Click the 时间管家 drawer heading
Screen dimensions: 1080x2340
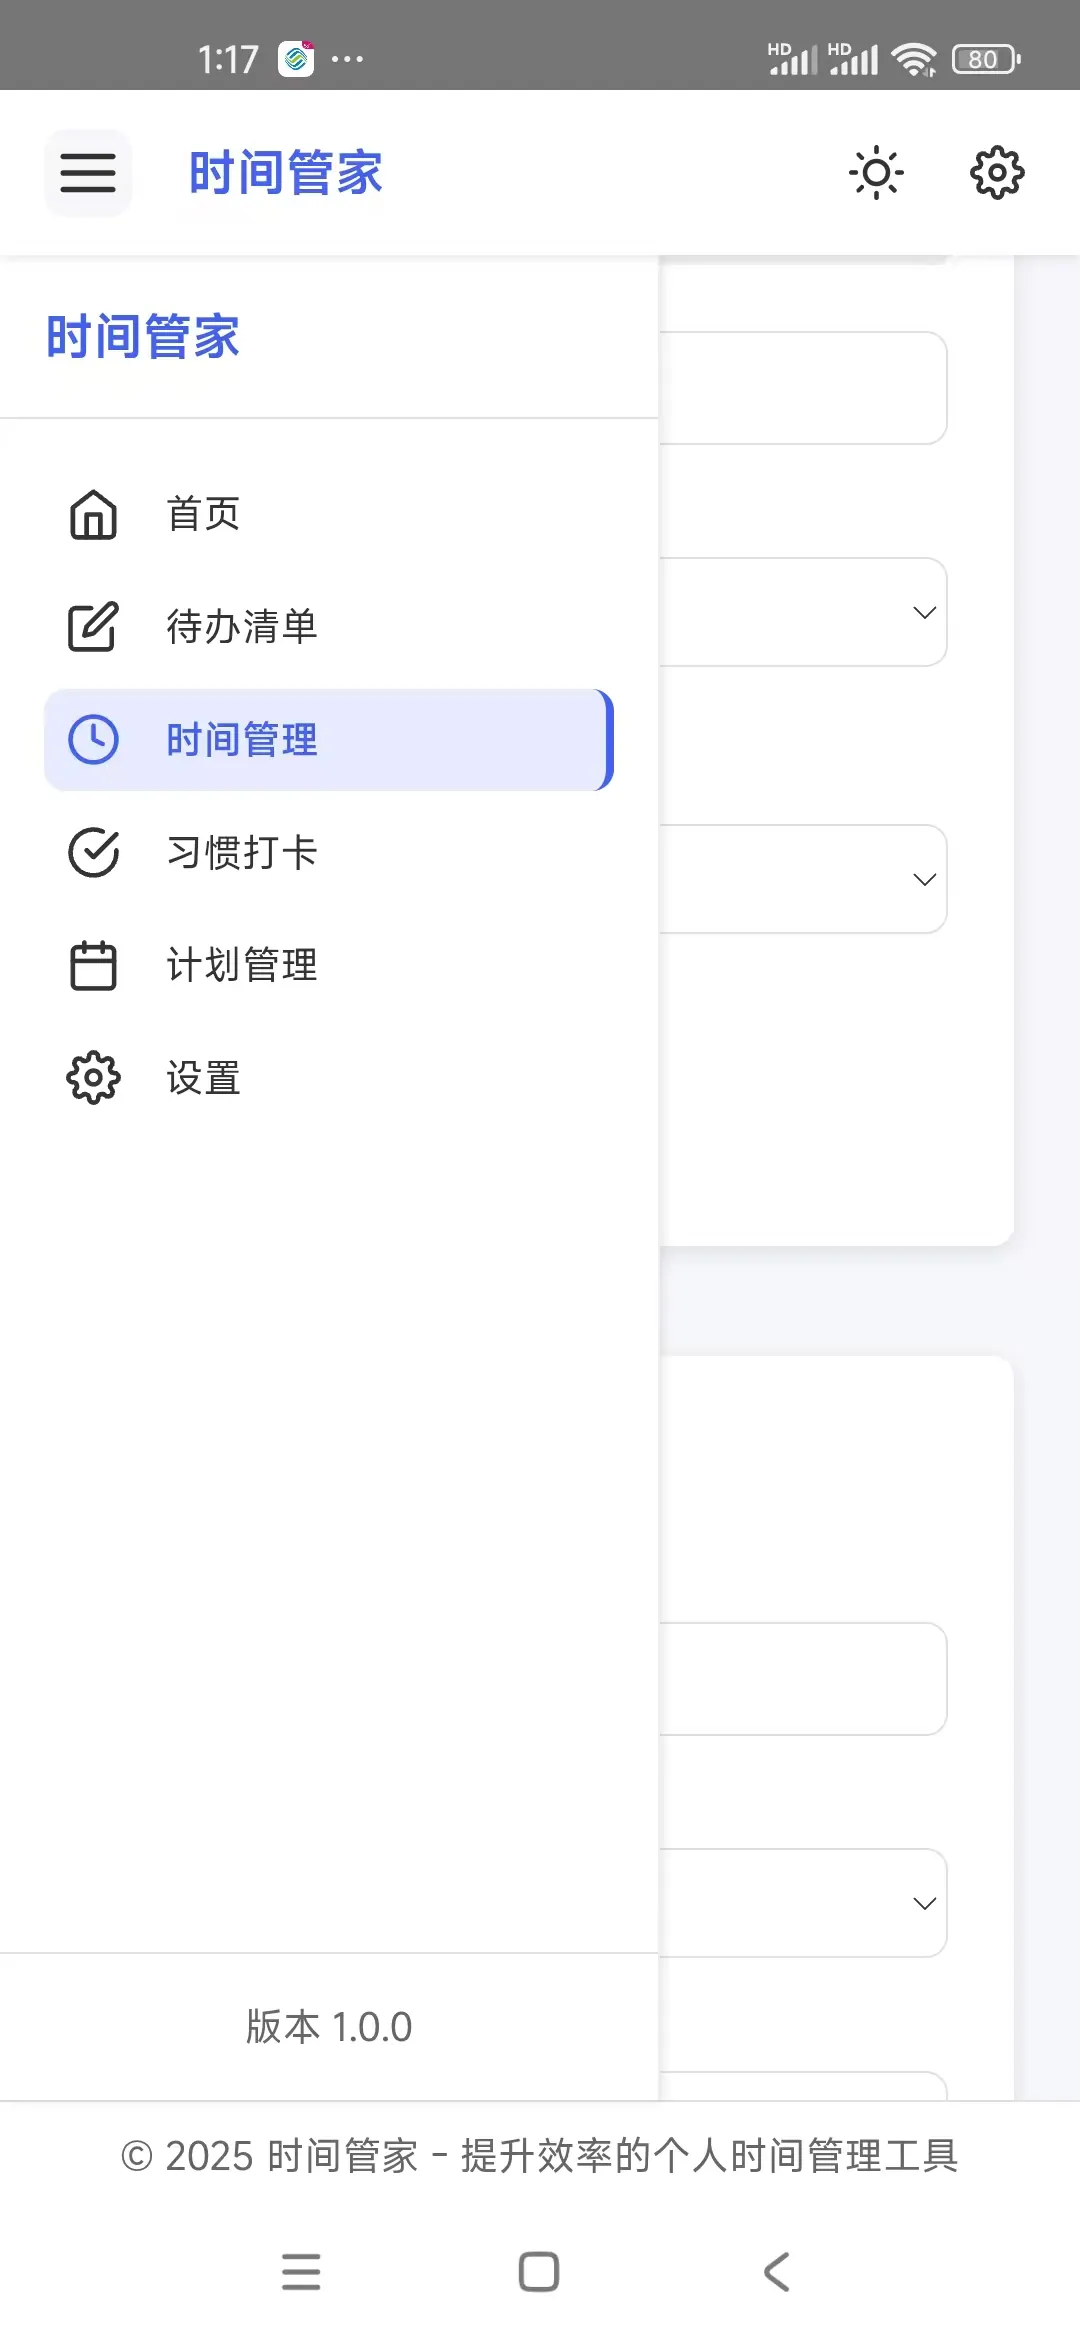click(143, 336)
